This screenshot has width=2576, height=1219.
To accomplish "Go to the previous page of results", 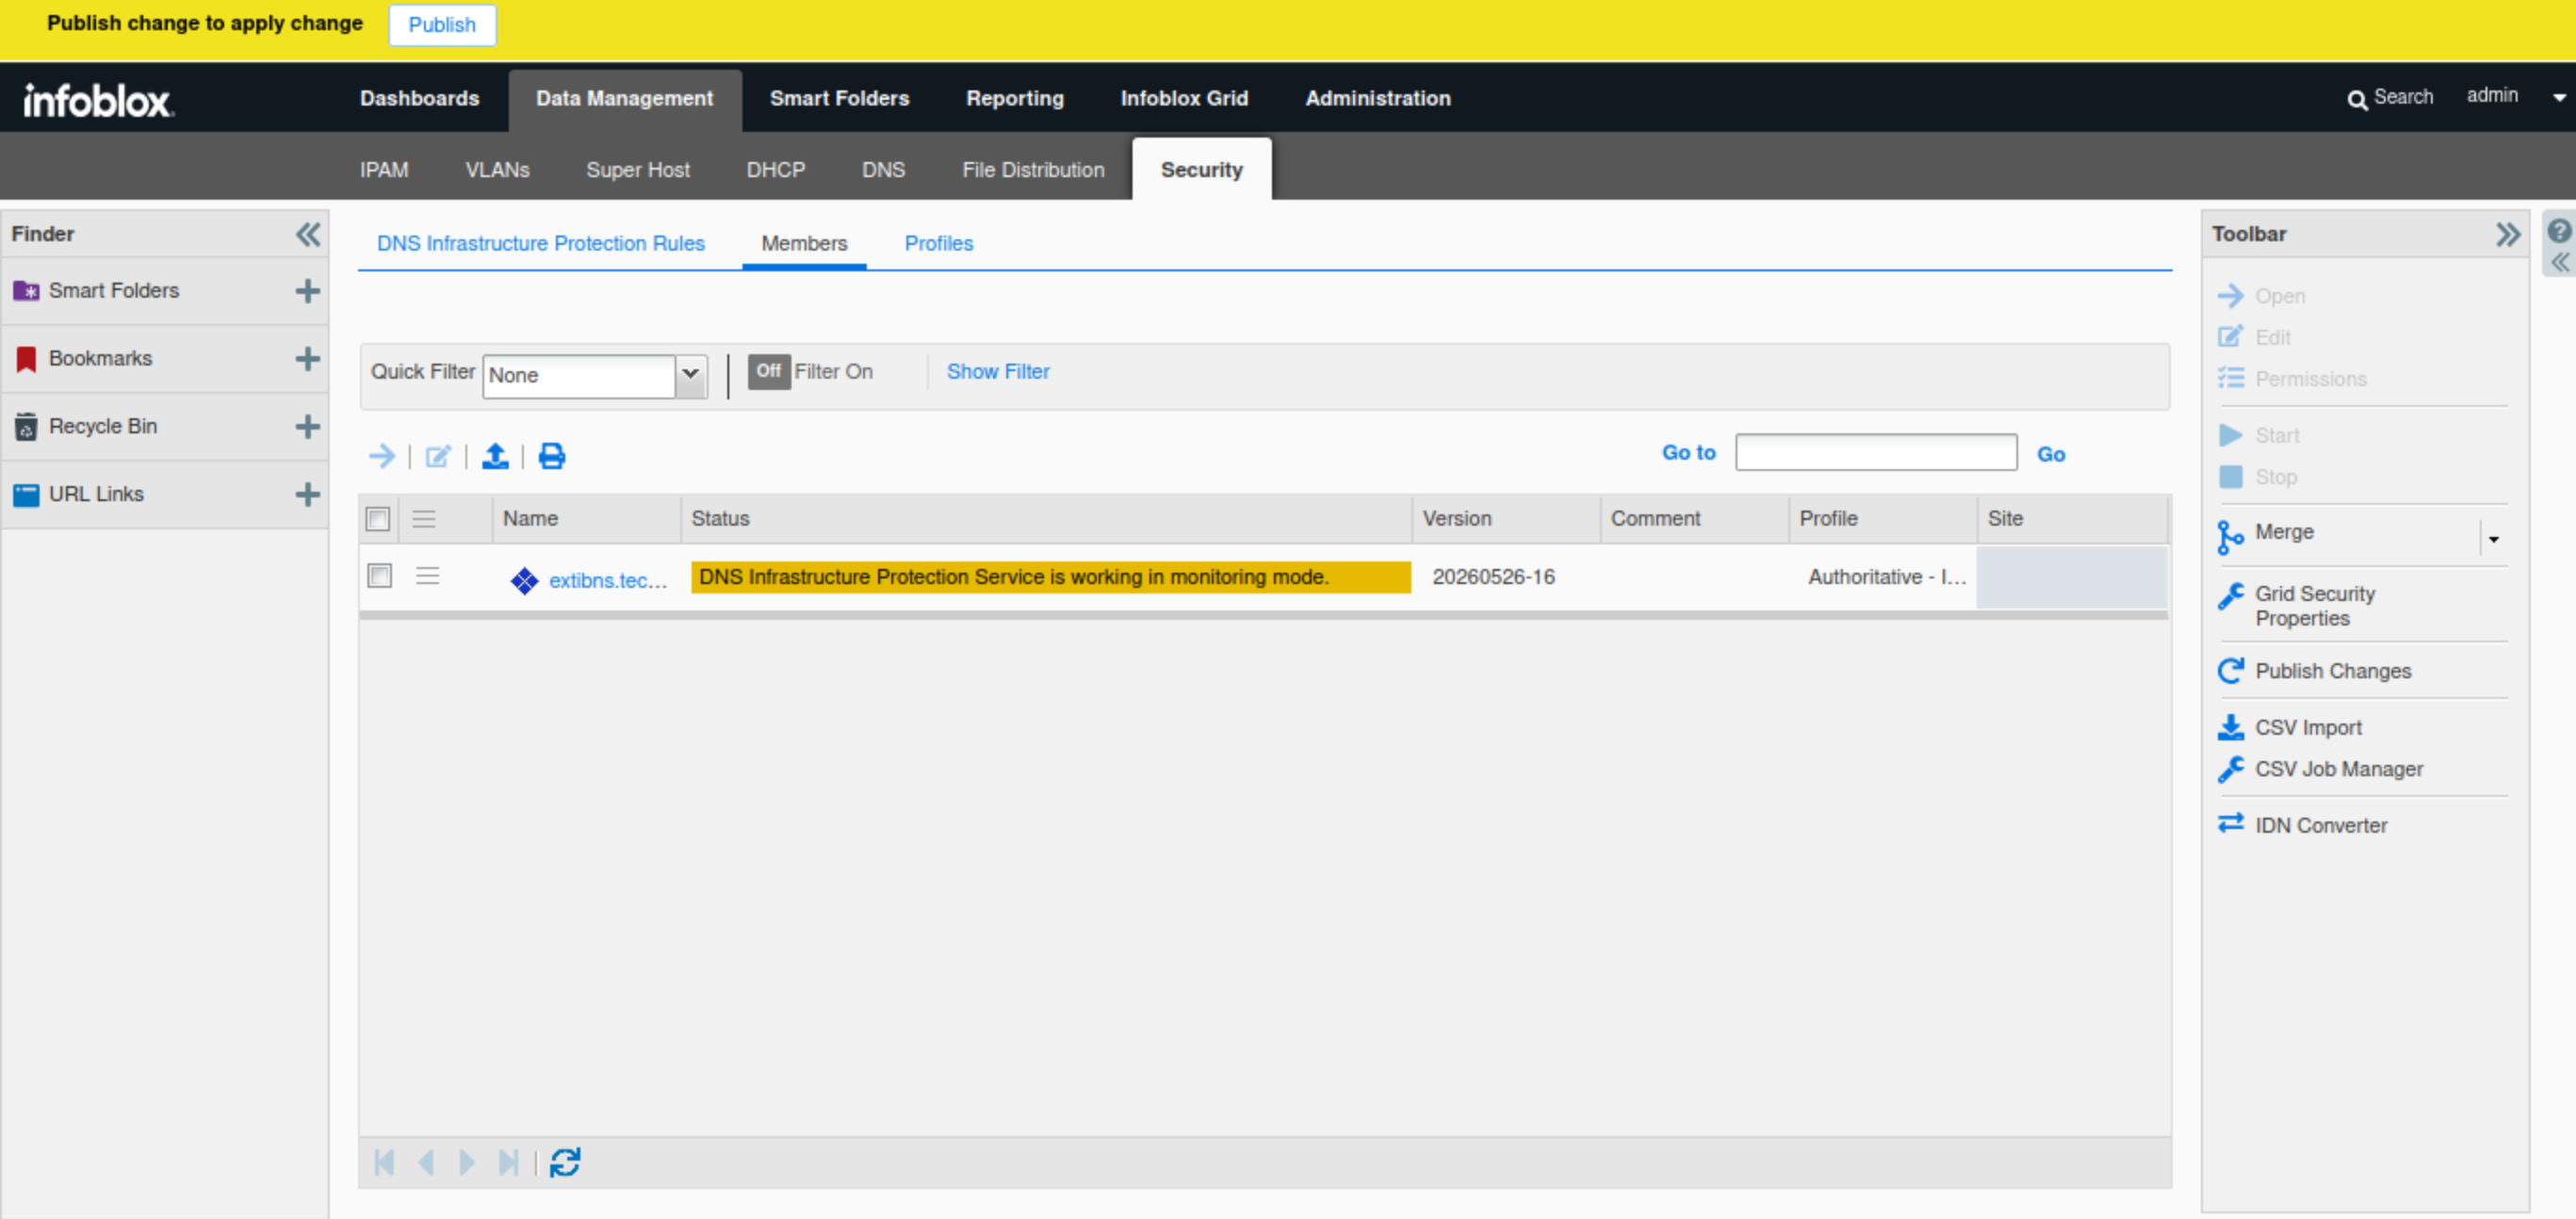I will tap(426, 1162).
